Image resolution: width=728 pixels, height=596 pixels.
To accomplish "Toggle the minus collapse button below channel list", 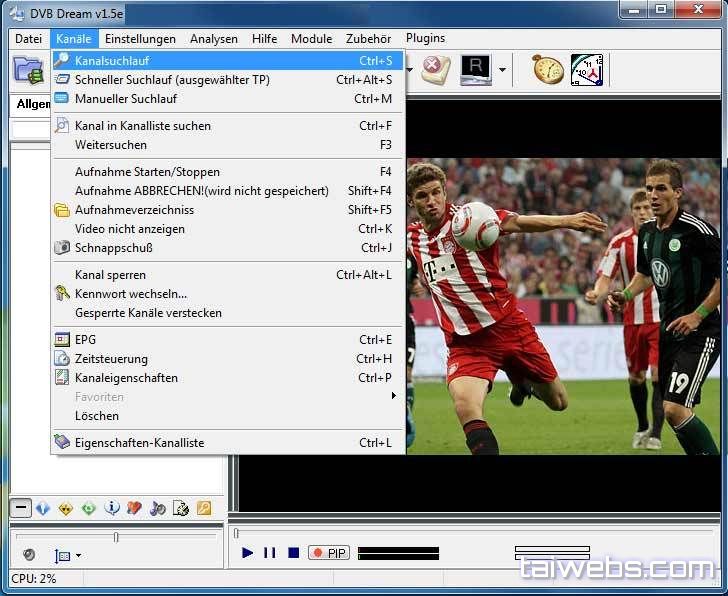I will tap(20, 508).
